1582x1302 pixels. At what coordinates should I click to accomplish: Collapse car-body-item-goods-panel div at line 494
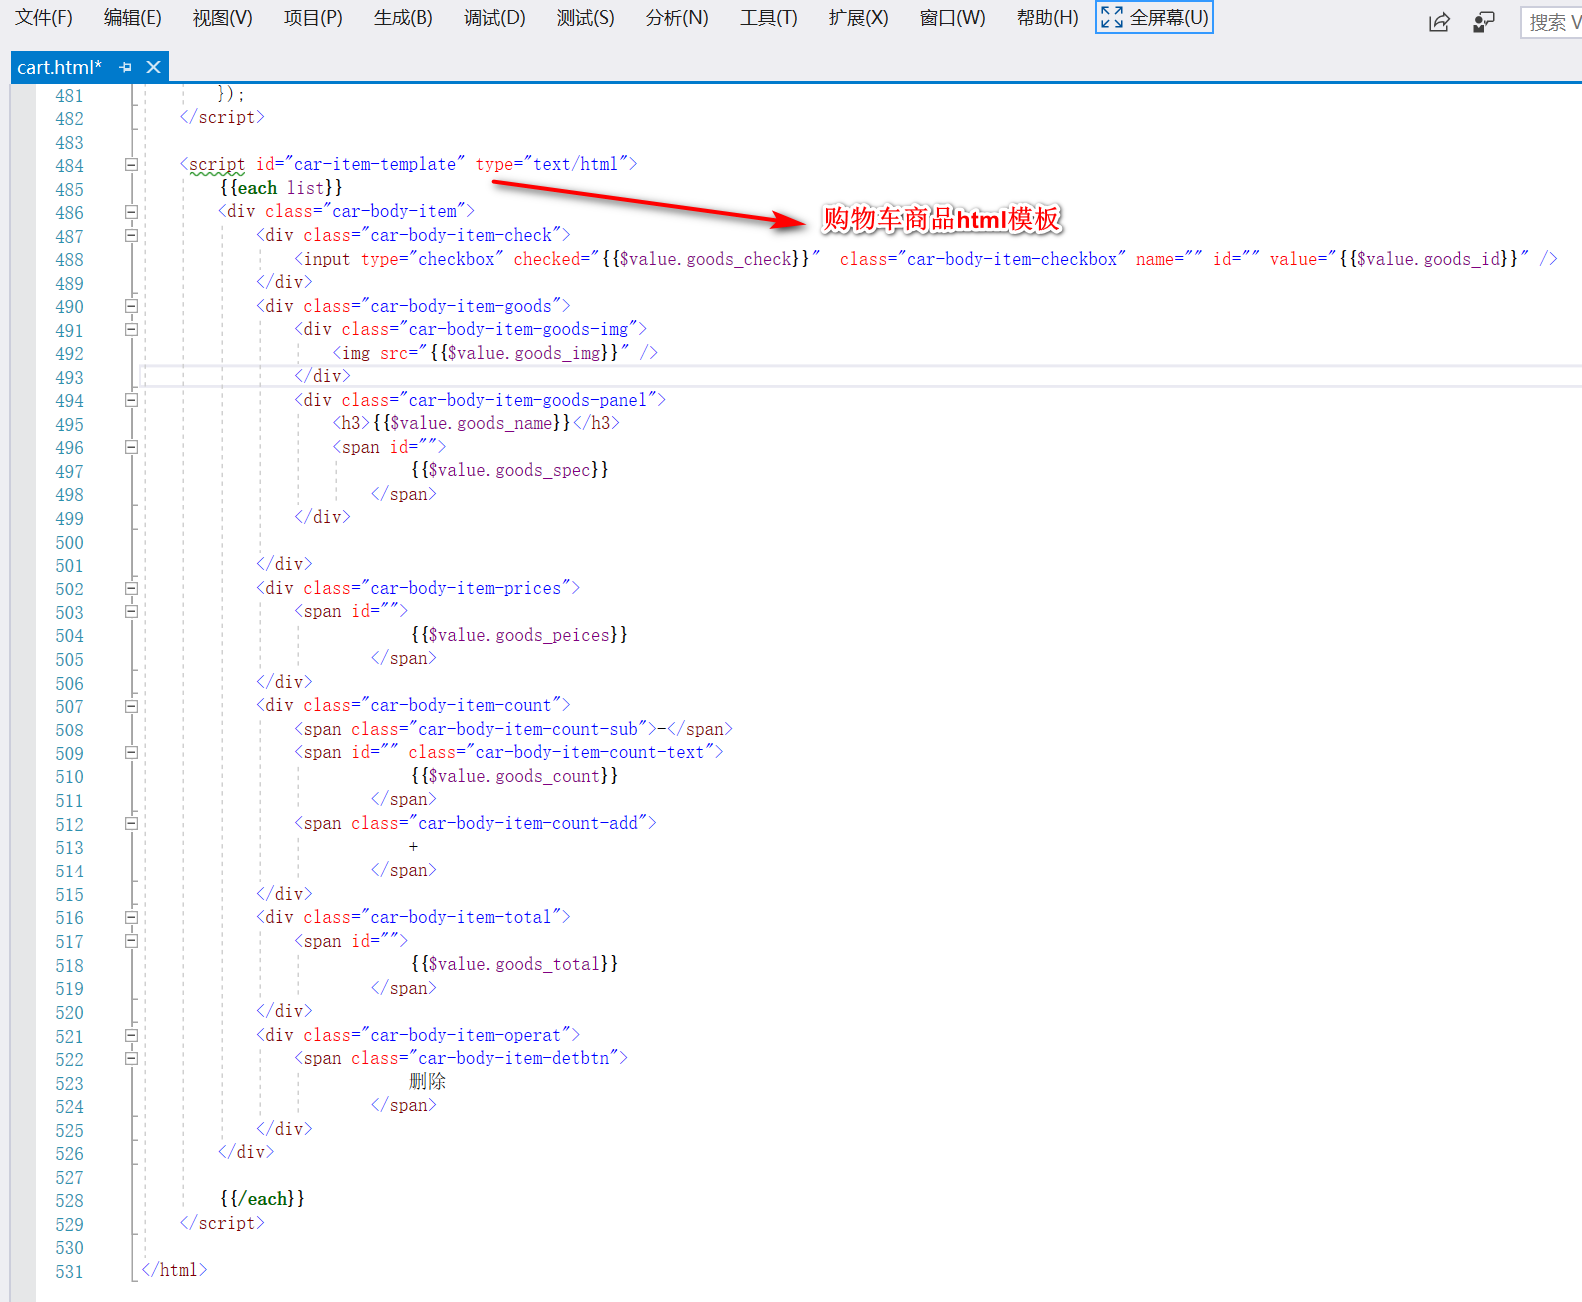[131, 400]
